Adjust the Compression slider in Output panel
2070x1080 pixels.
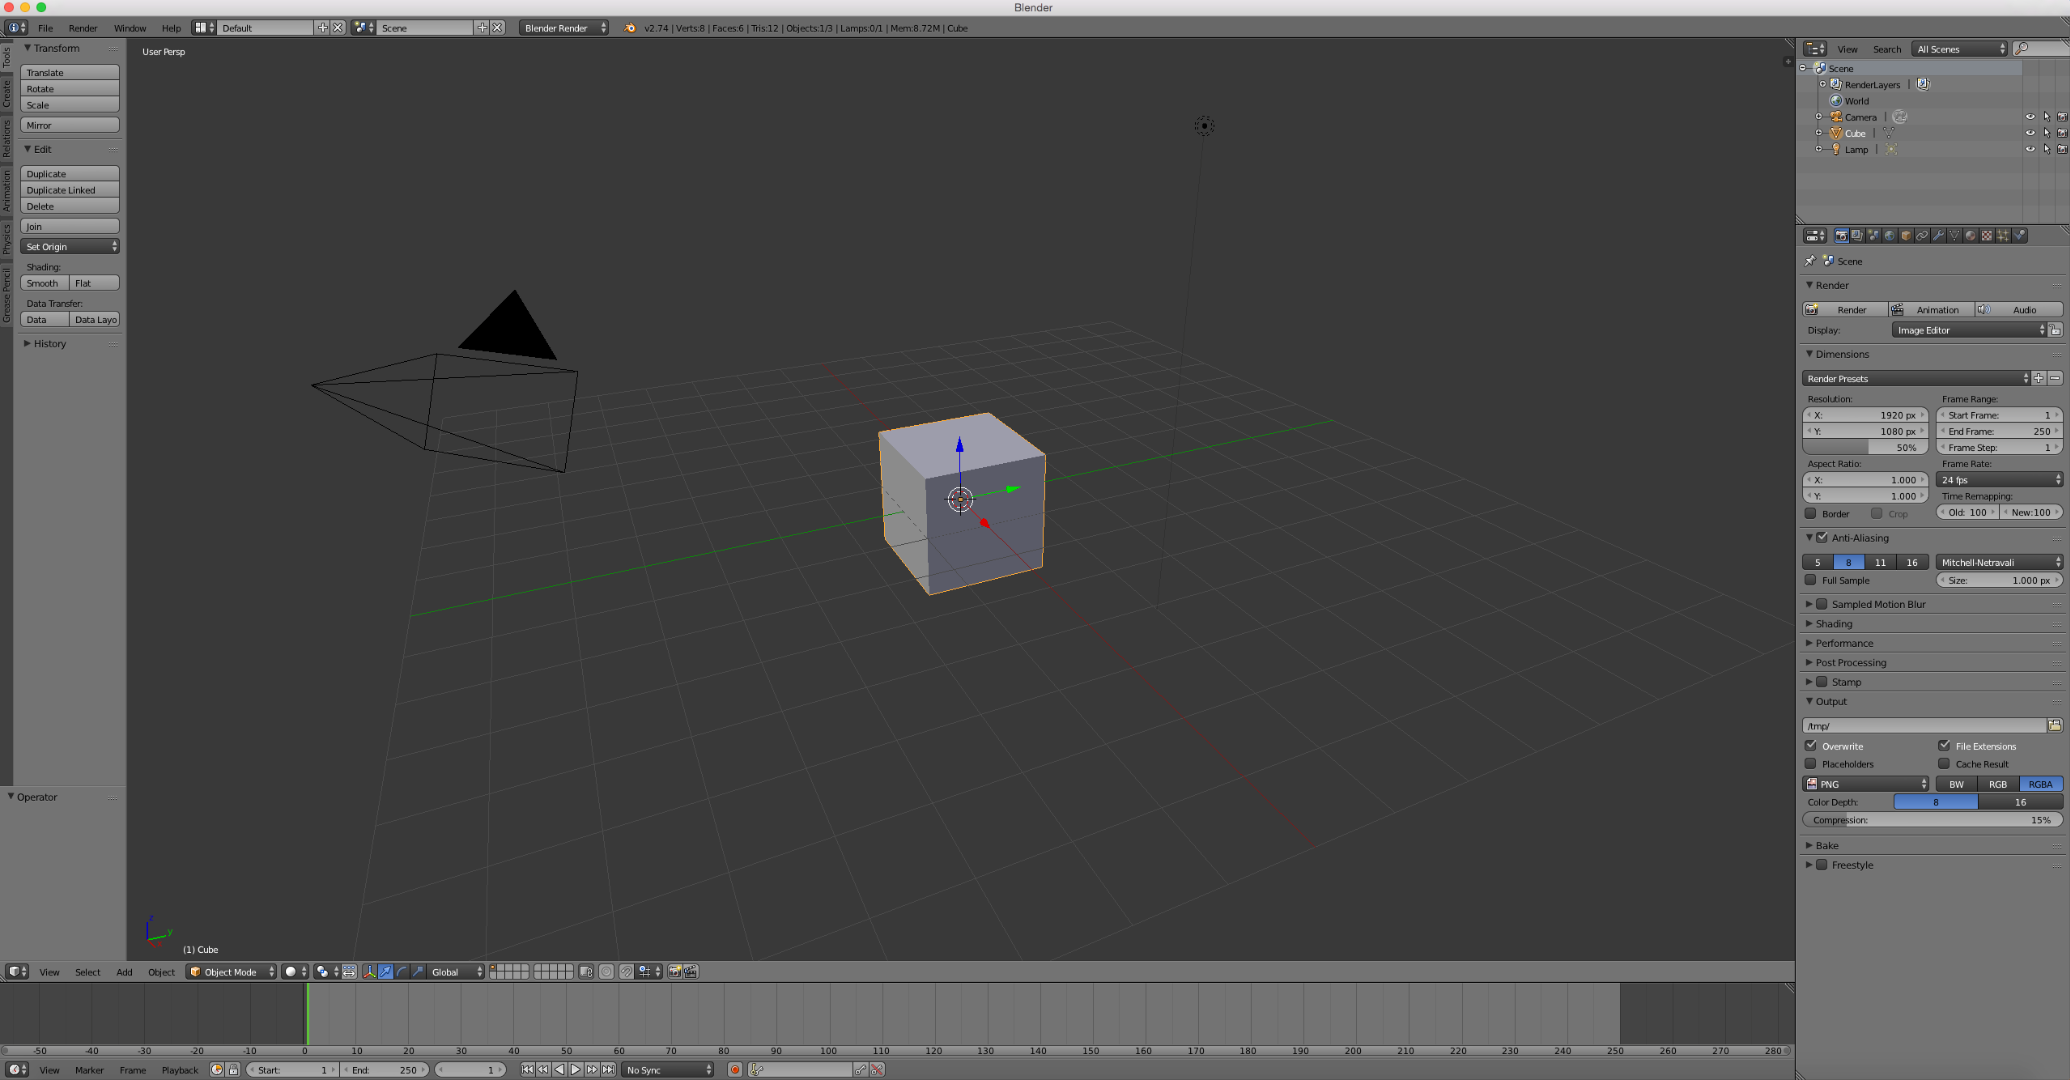coord(1930,820)
